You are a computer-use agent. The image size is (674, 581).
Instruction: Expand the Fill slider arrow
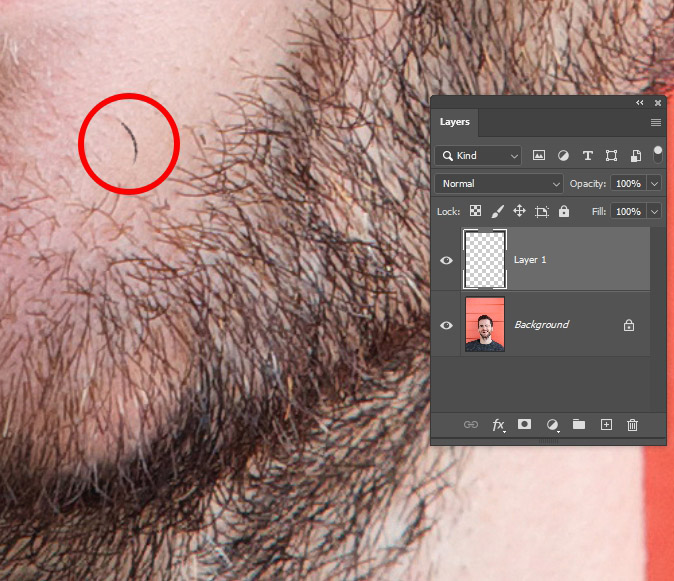(654, 211)
